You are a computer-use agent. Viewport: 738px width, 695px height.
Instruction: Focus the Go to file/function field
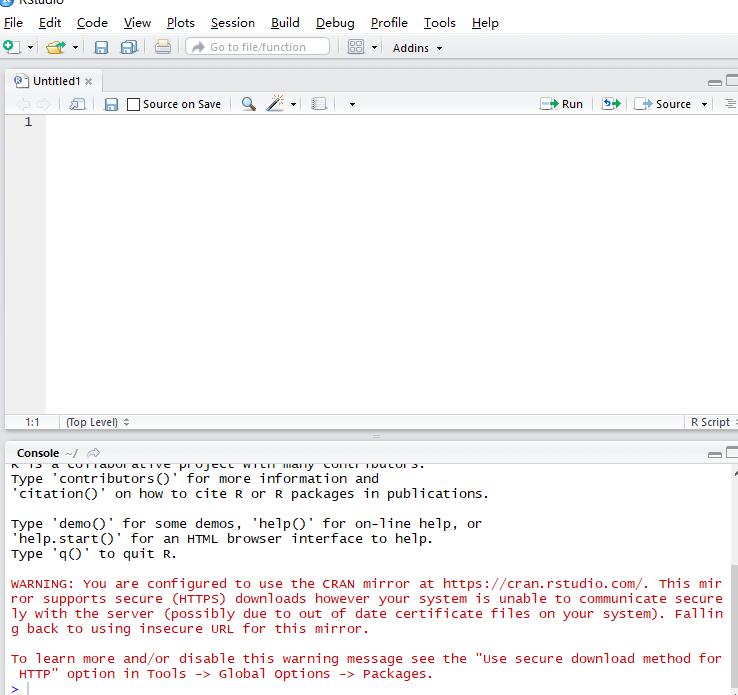tap(257, 47)
